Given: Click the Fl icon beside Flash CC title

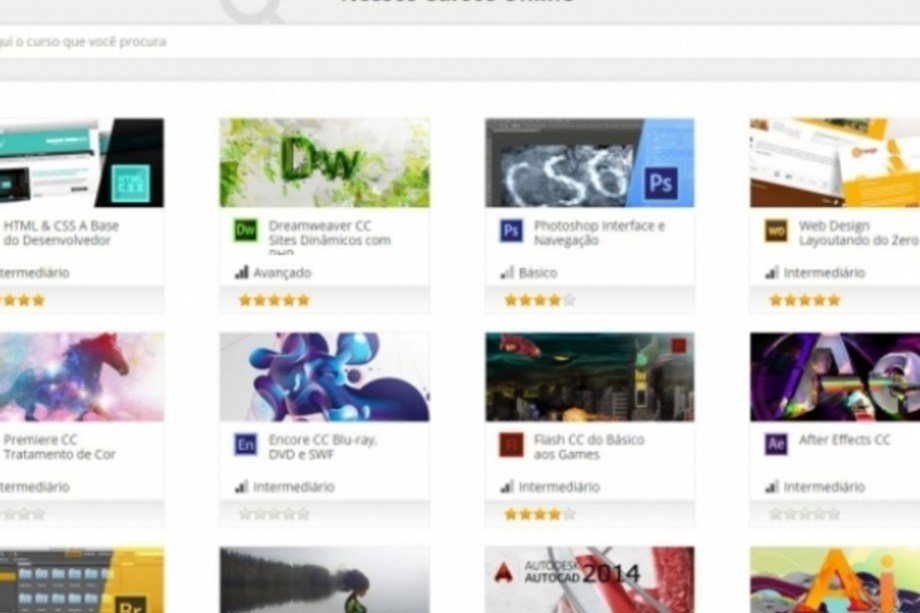Looking at the screenshot, I should (510, 445).
